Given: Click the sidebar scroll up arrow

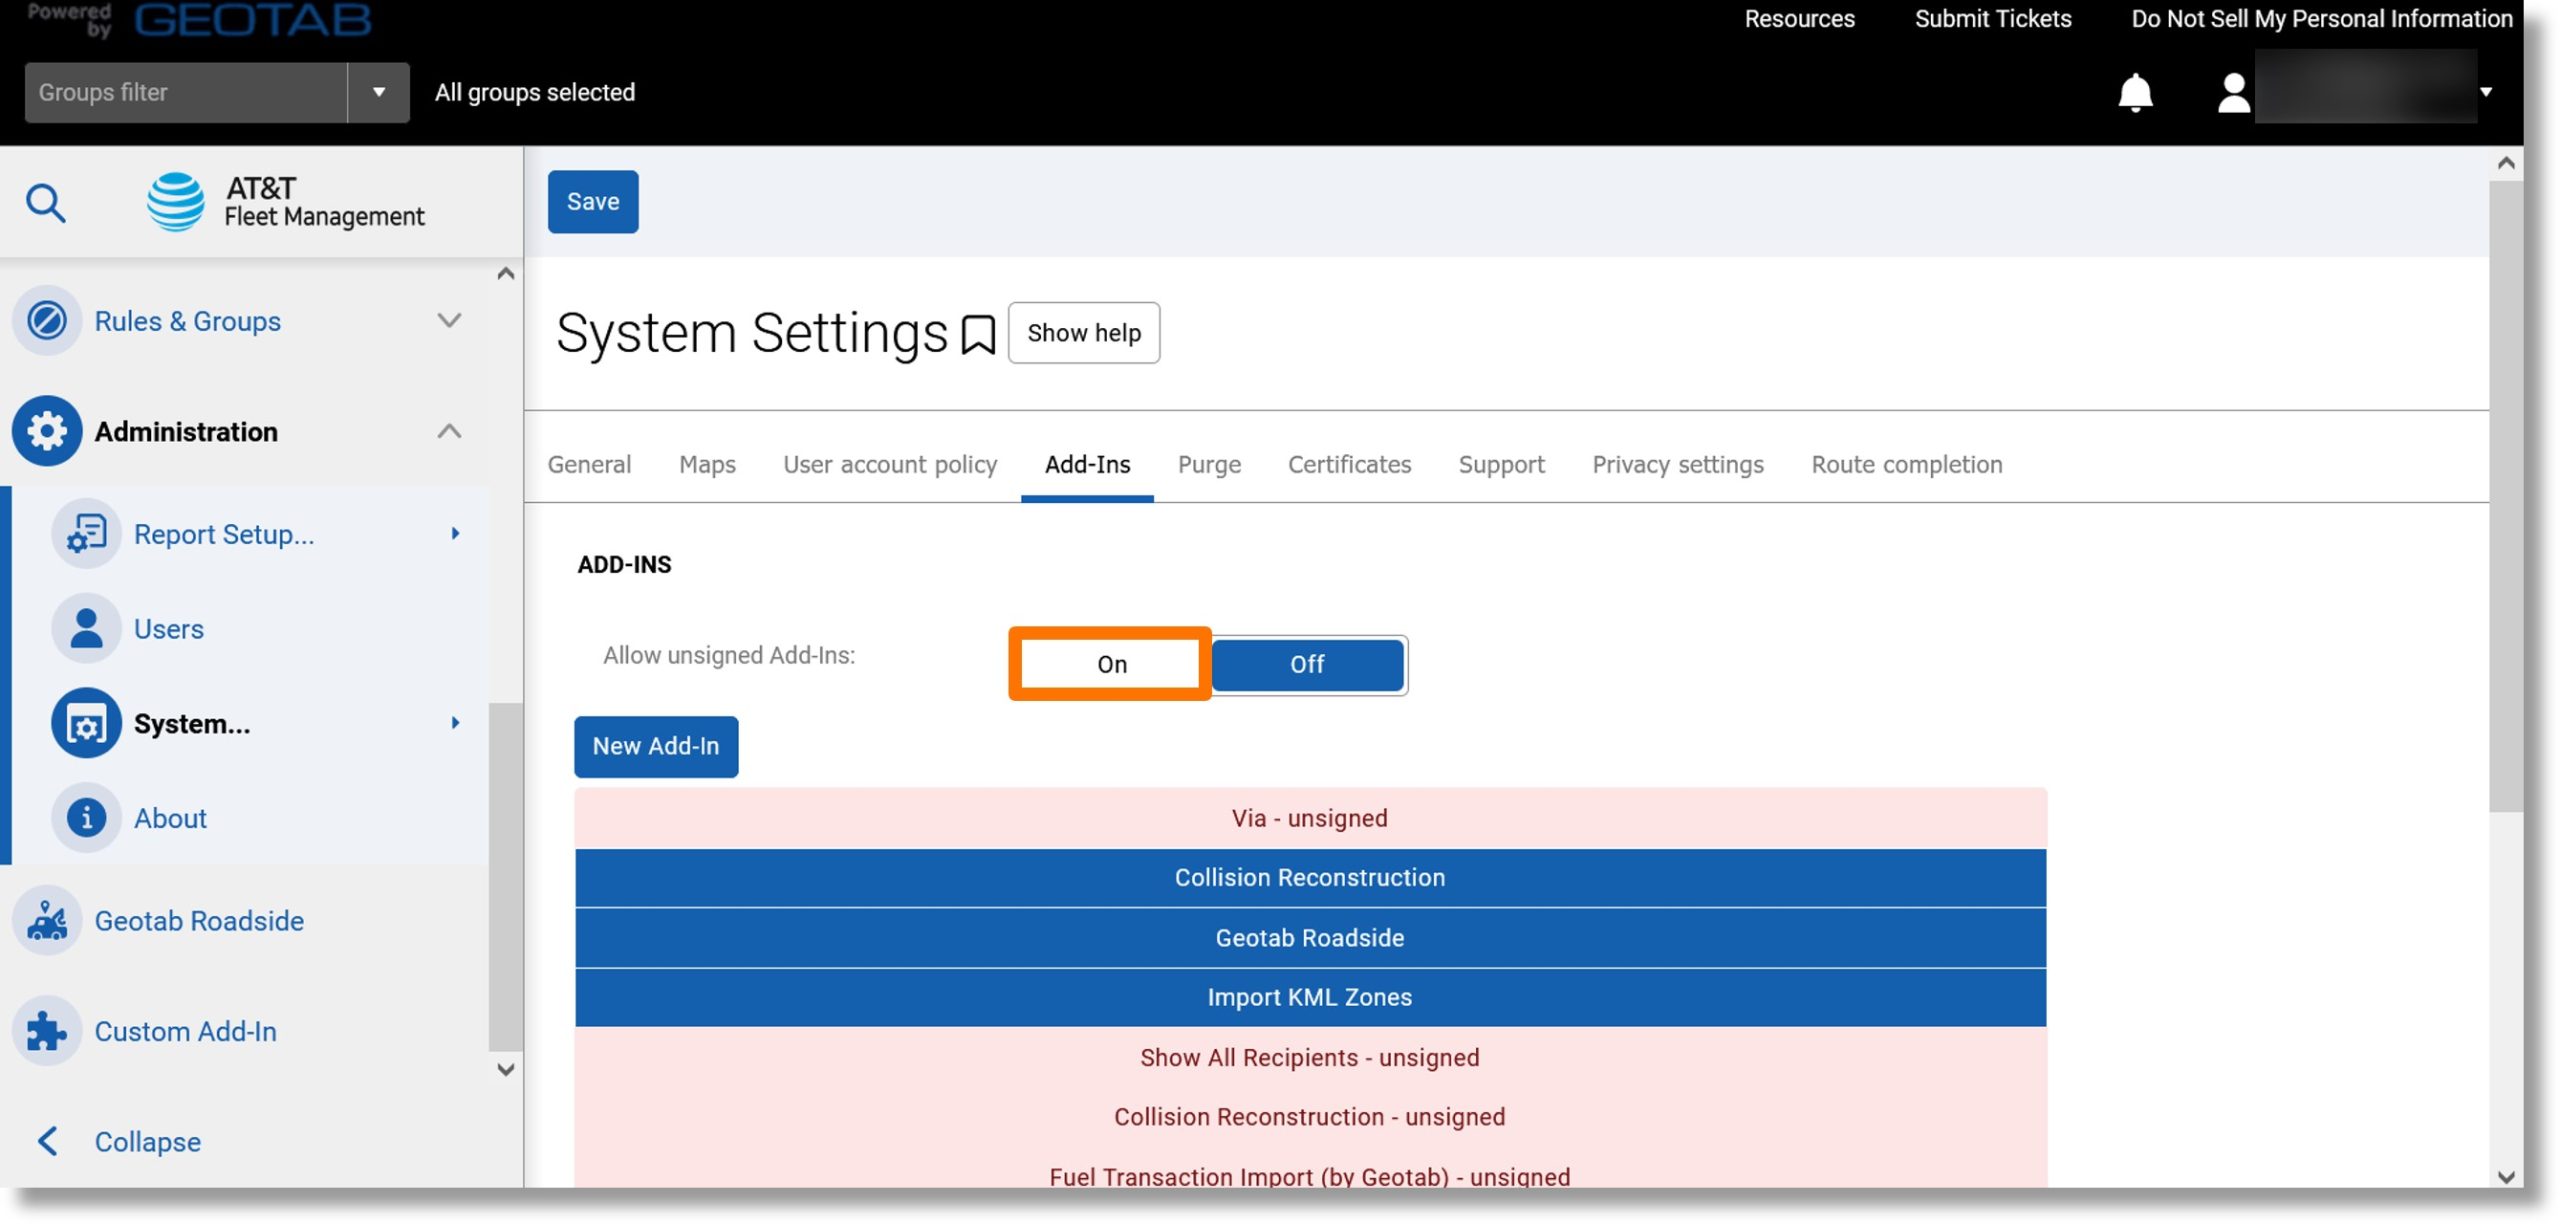Looking at the screenshot, I should pos(506,274).
